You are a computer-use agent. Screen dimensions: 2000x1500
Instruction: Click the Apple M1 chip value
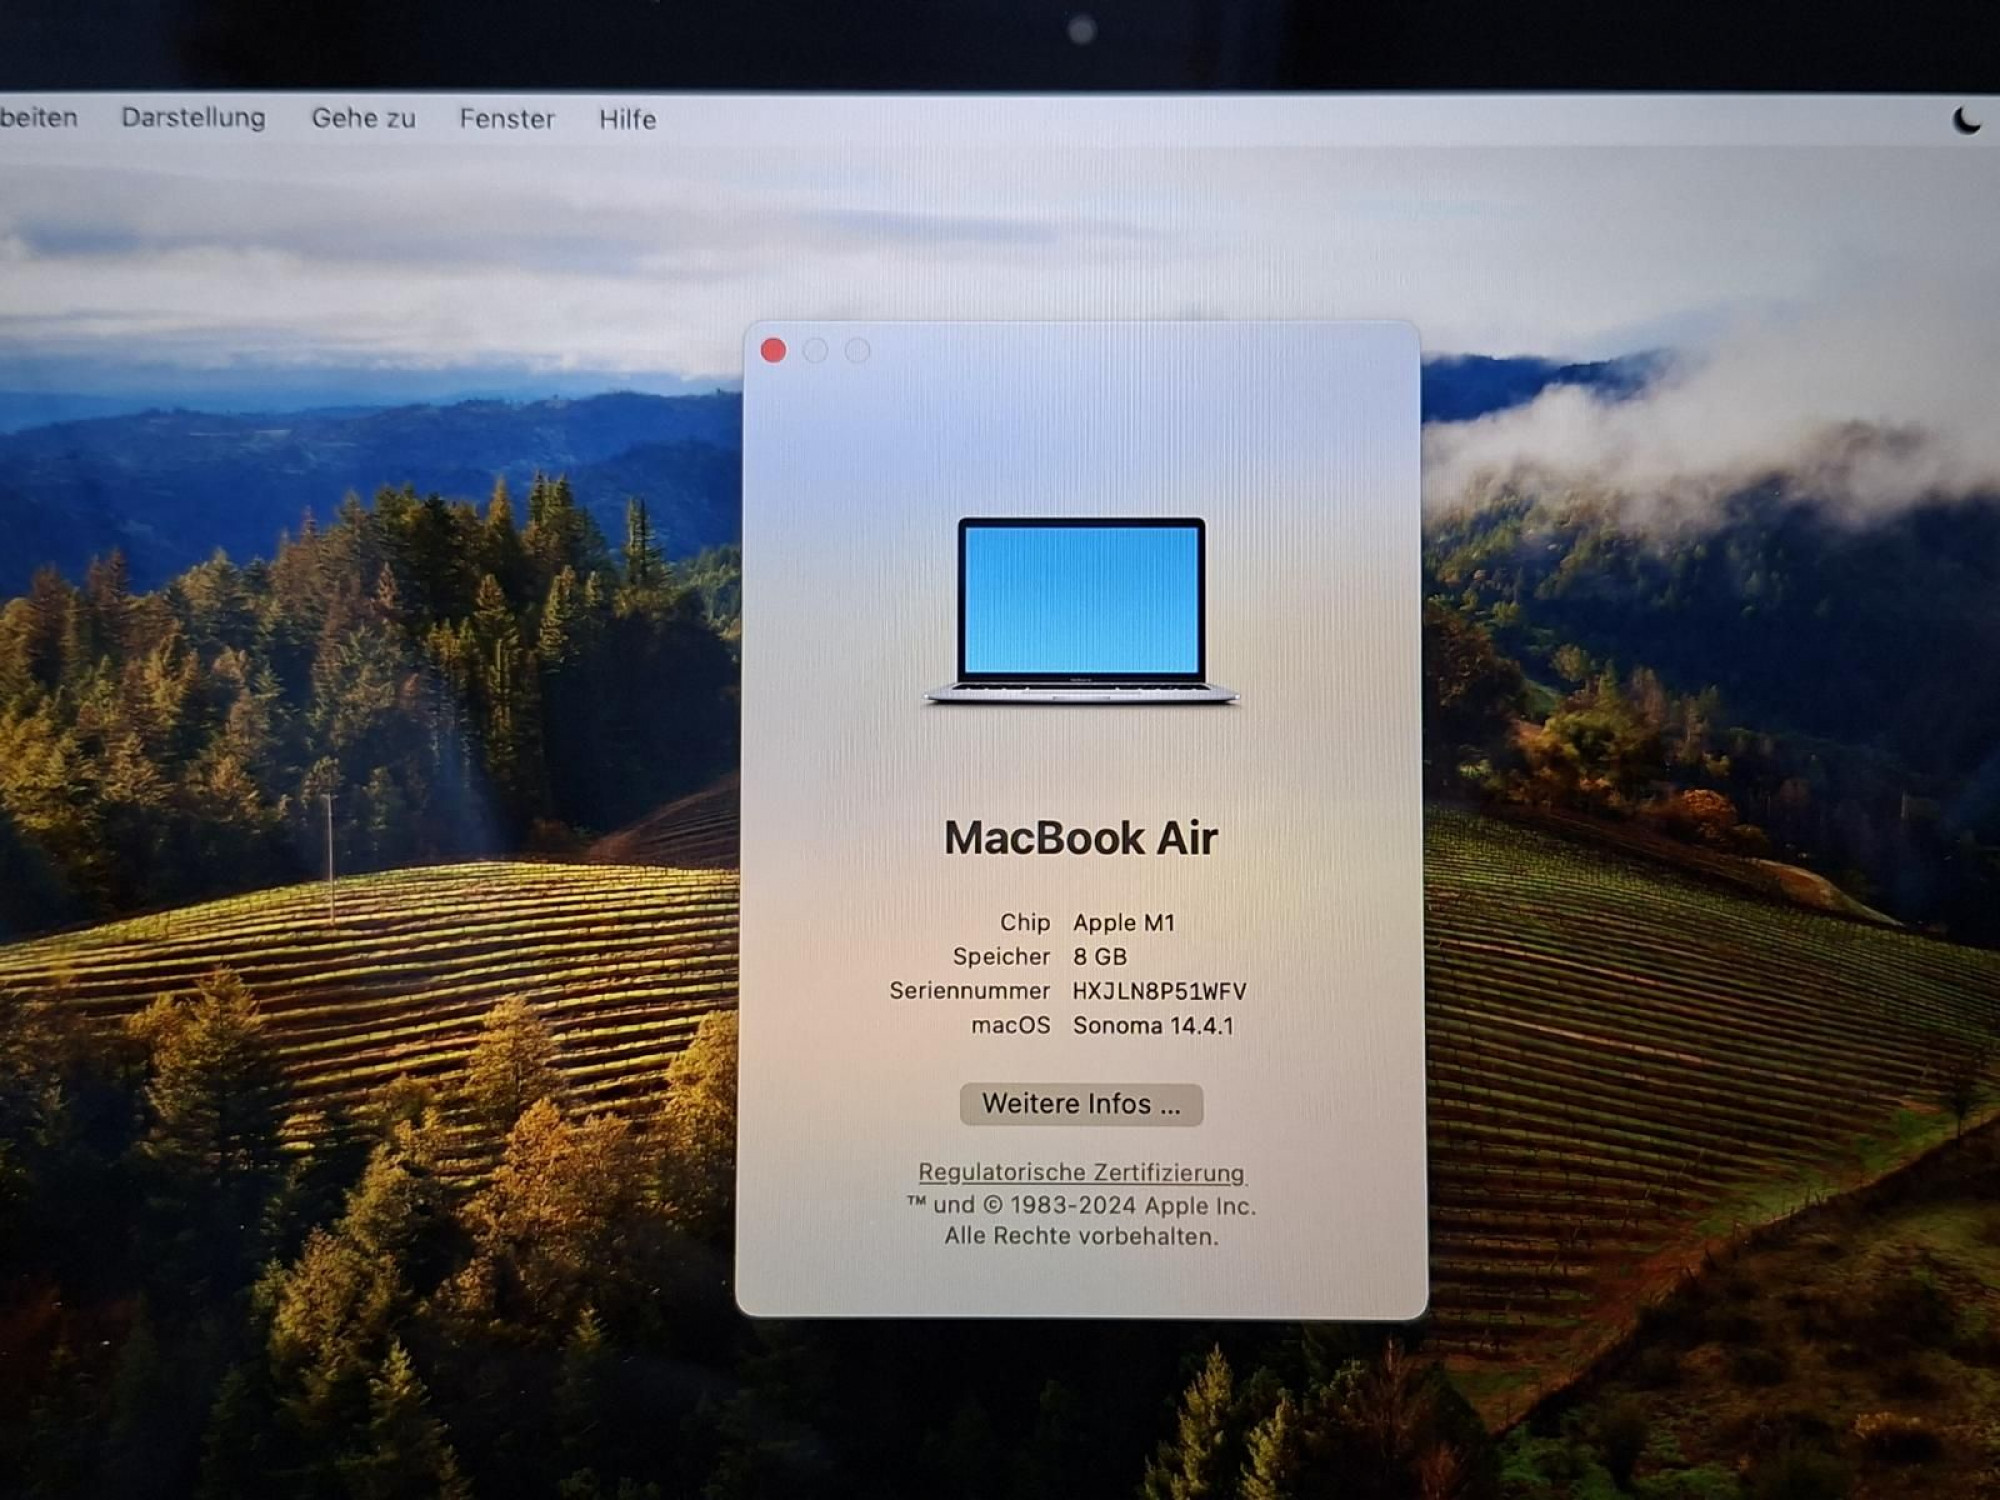1124,923
